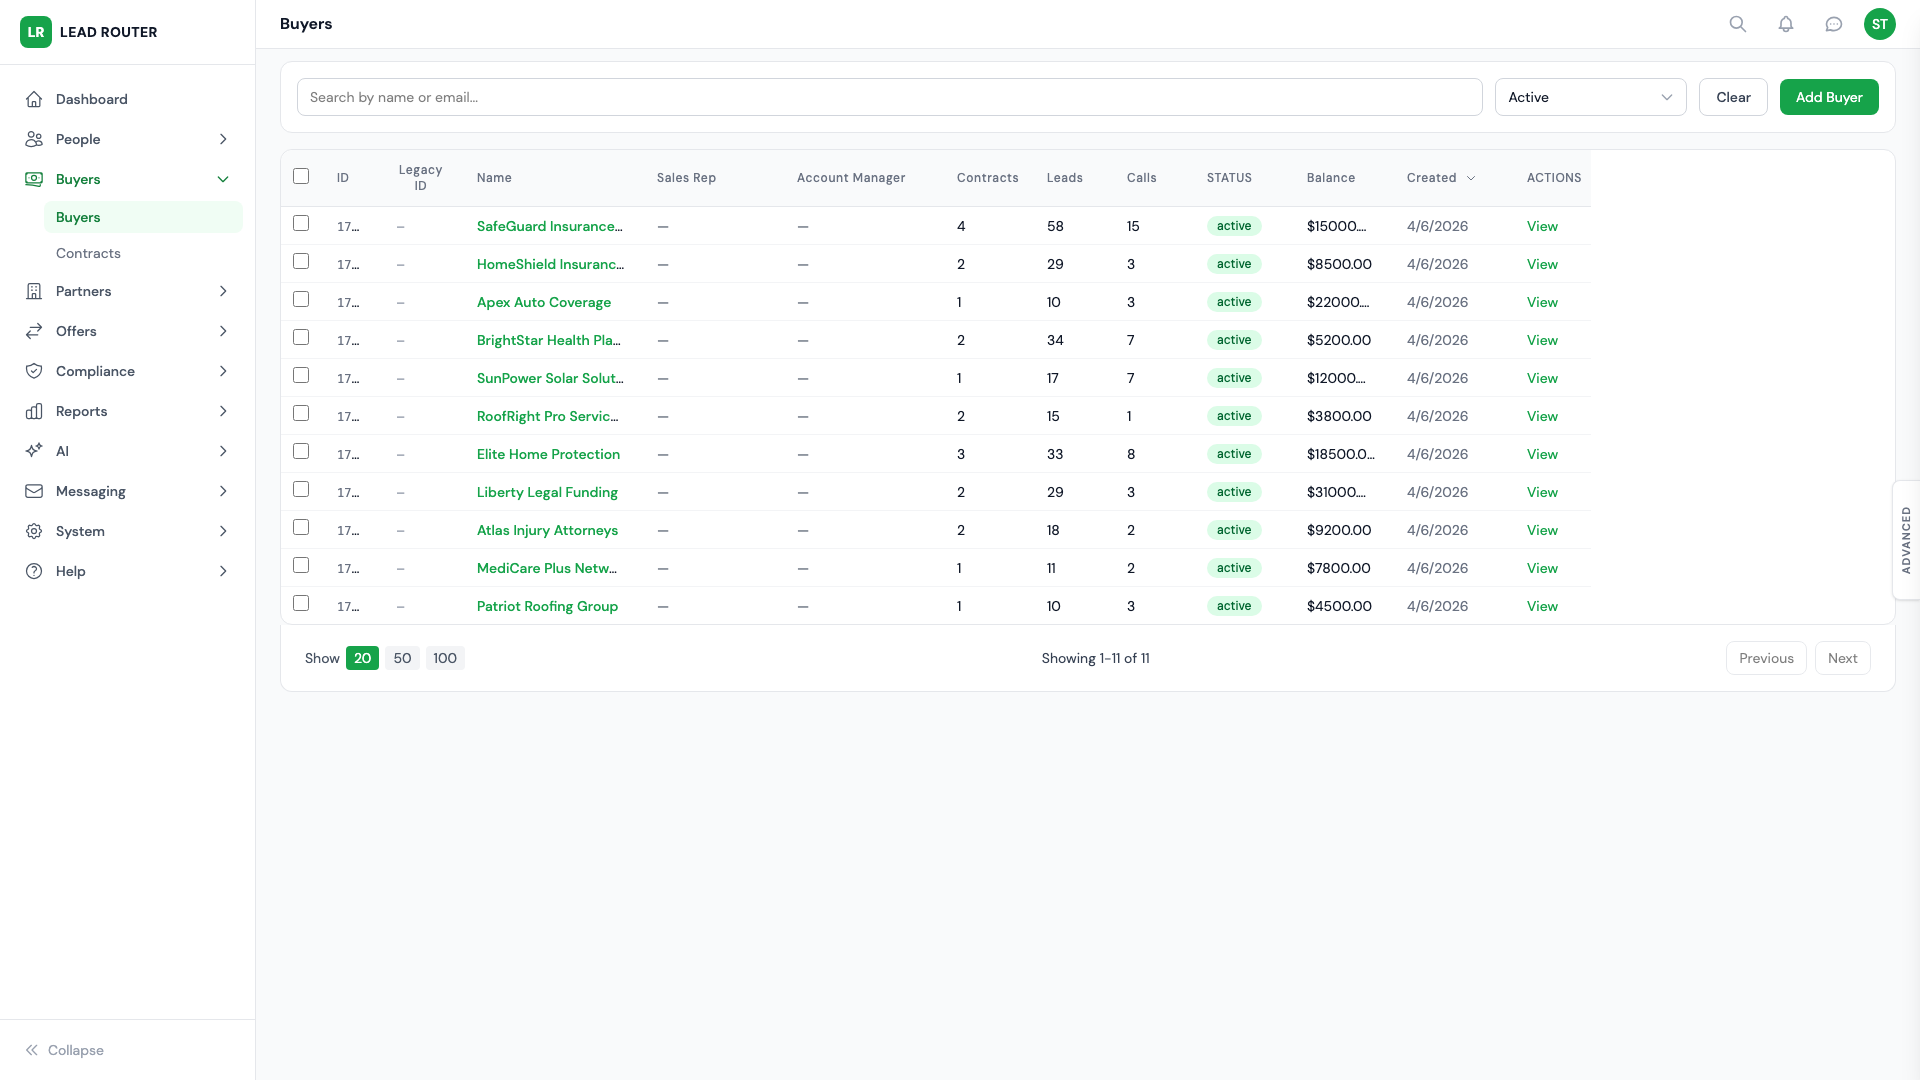
Task: Click the AI sparkle icon in sidebar
Action: tap(34, 451)
